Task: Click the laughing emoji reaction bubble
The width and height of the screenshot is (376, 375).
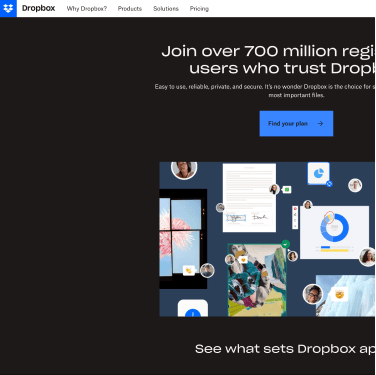Action: [339, 294]
